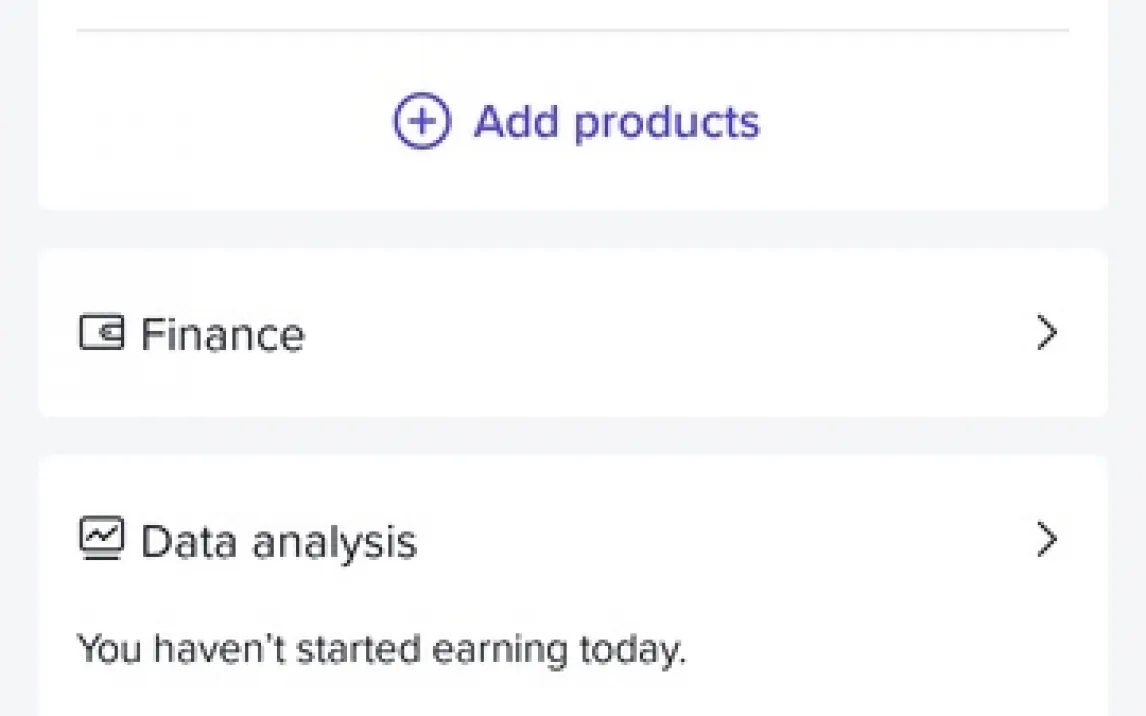Open the Finance arrow indicator
The height and width of the screenshot is (716, 1146).
(1047, 333)
